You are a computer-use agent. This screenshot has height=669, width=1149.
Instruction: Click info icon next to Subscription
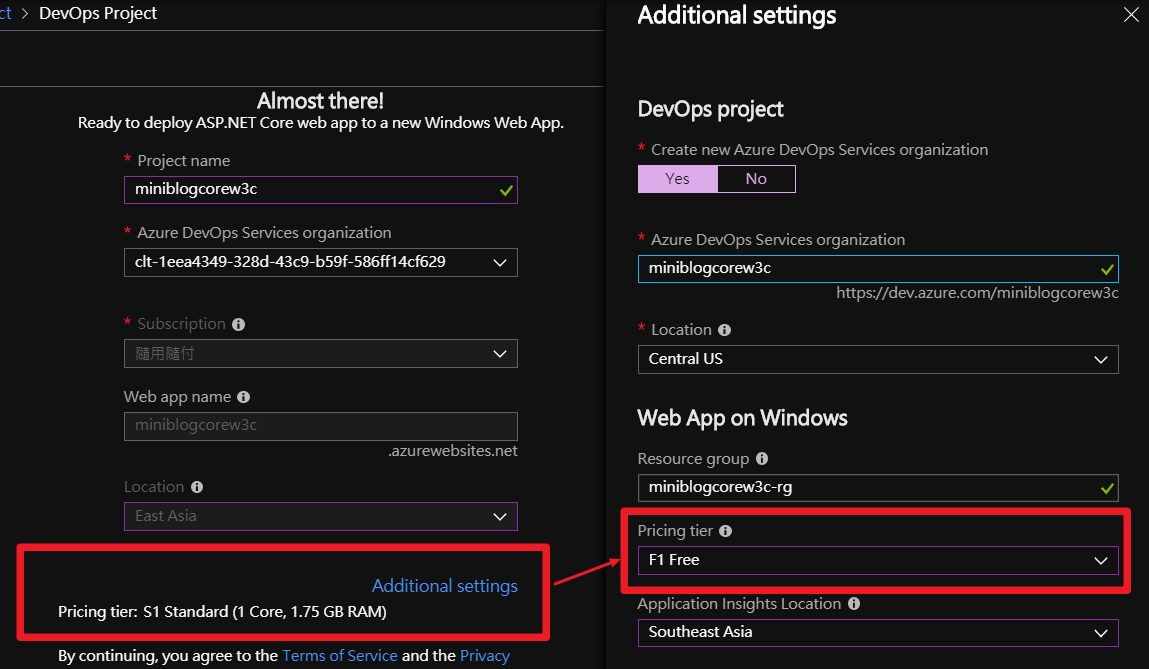click(238, 325)
